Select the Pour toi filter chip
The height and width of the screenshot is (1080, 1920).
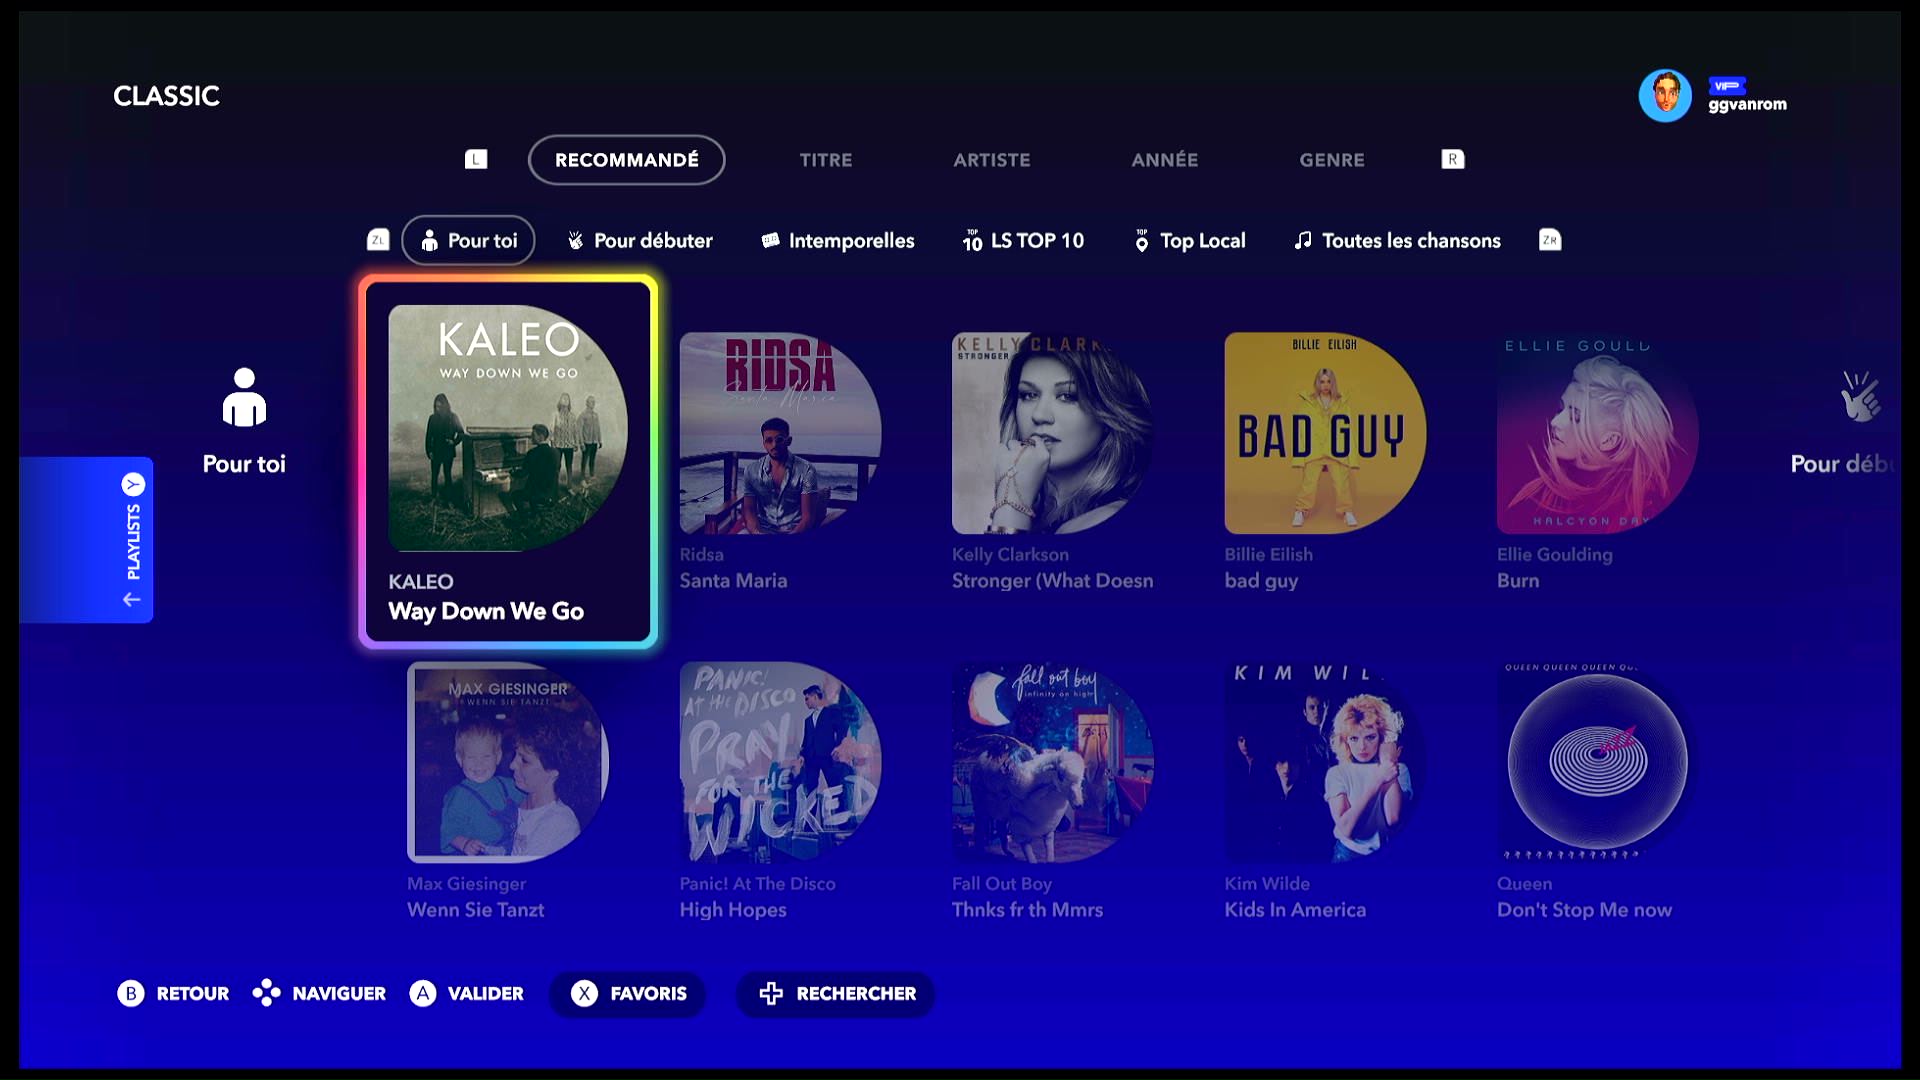[x=468, y=240]
